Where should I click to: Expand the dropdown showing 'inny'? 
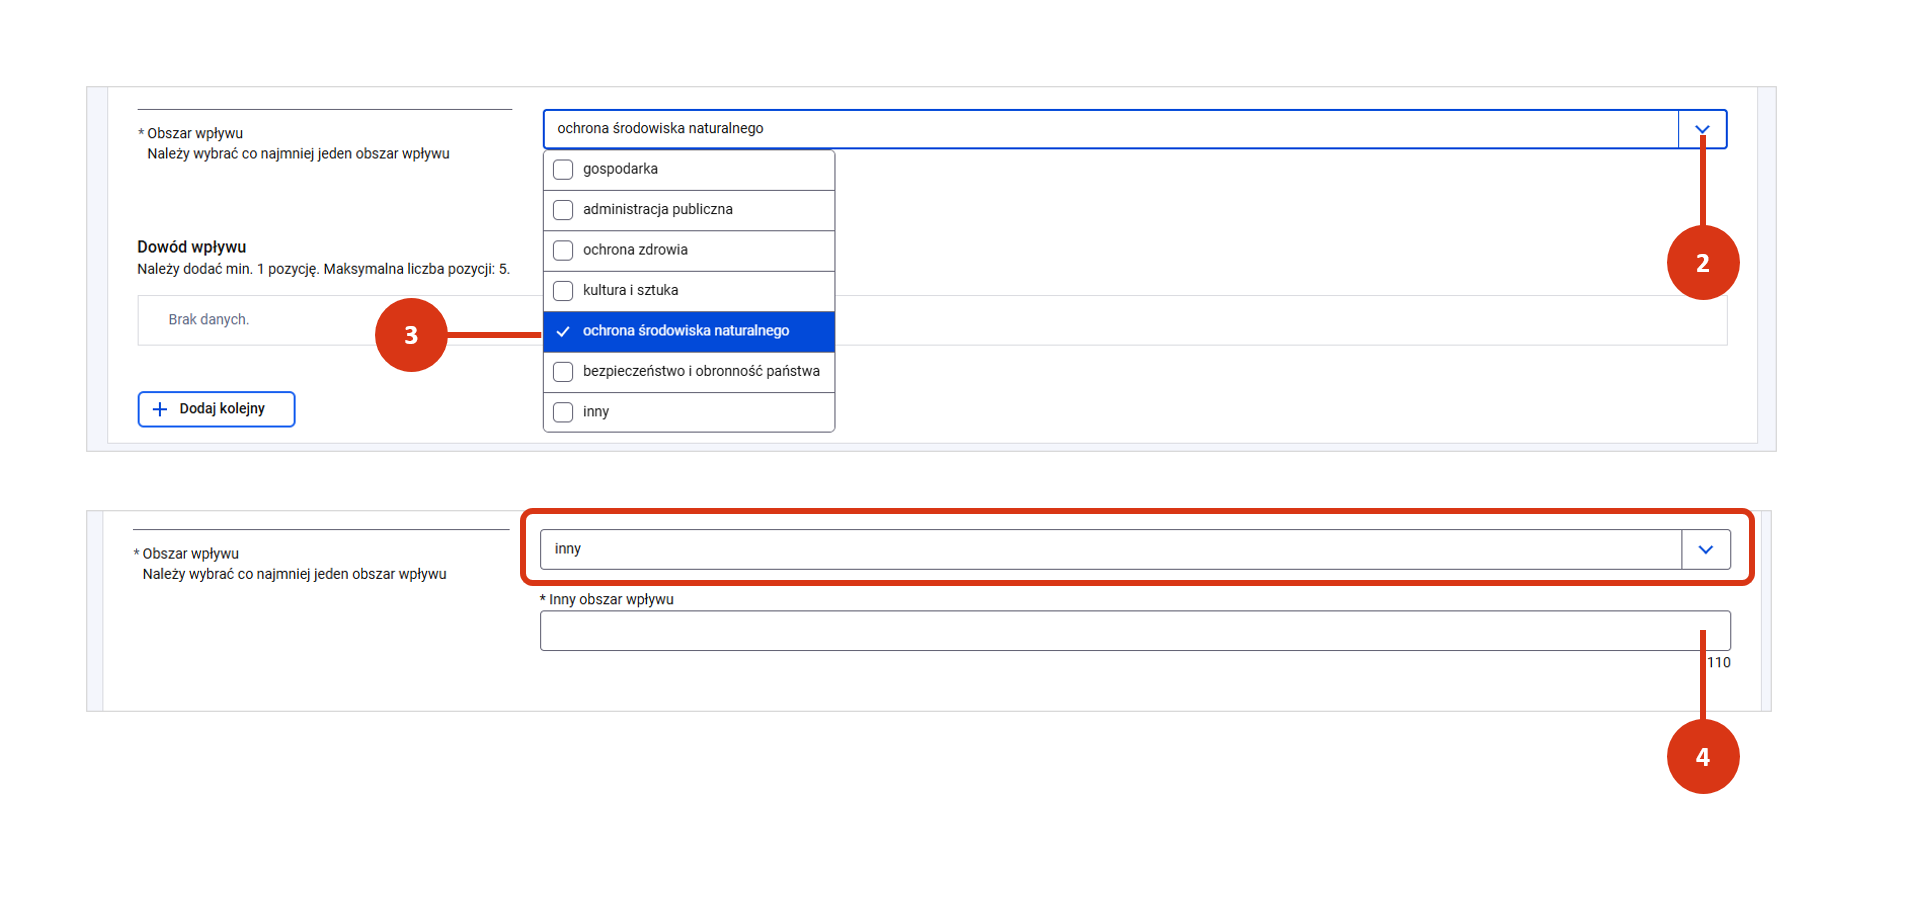point(1110,550)
